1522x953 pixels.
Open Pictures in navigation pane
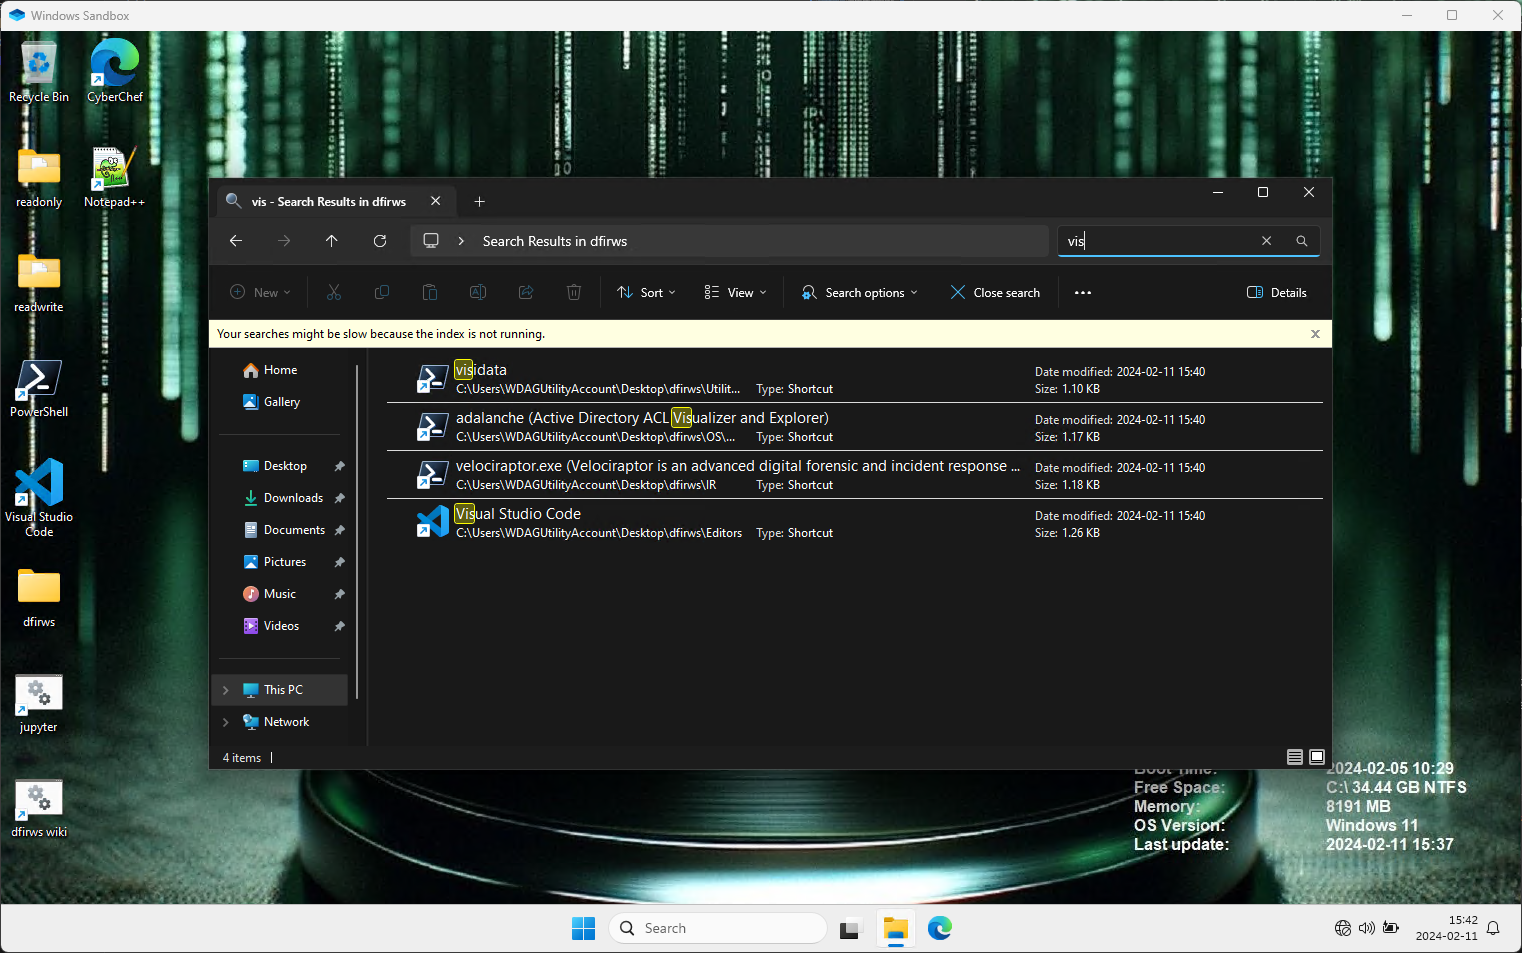pos(285,562)
